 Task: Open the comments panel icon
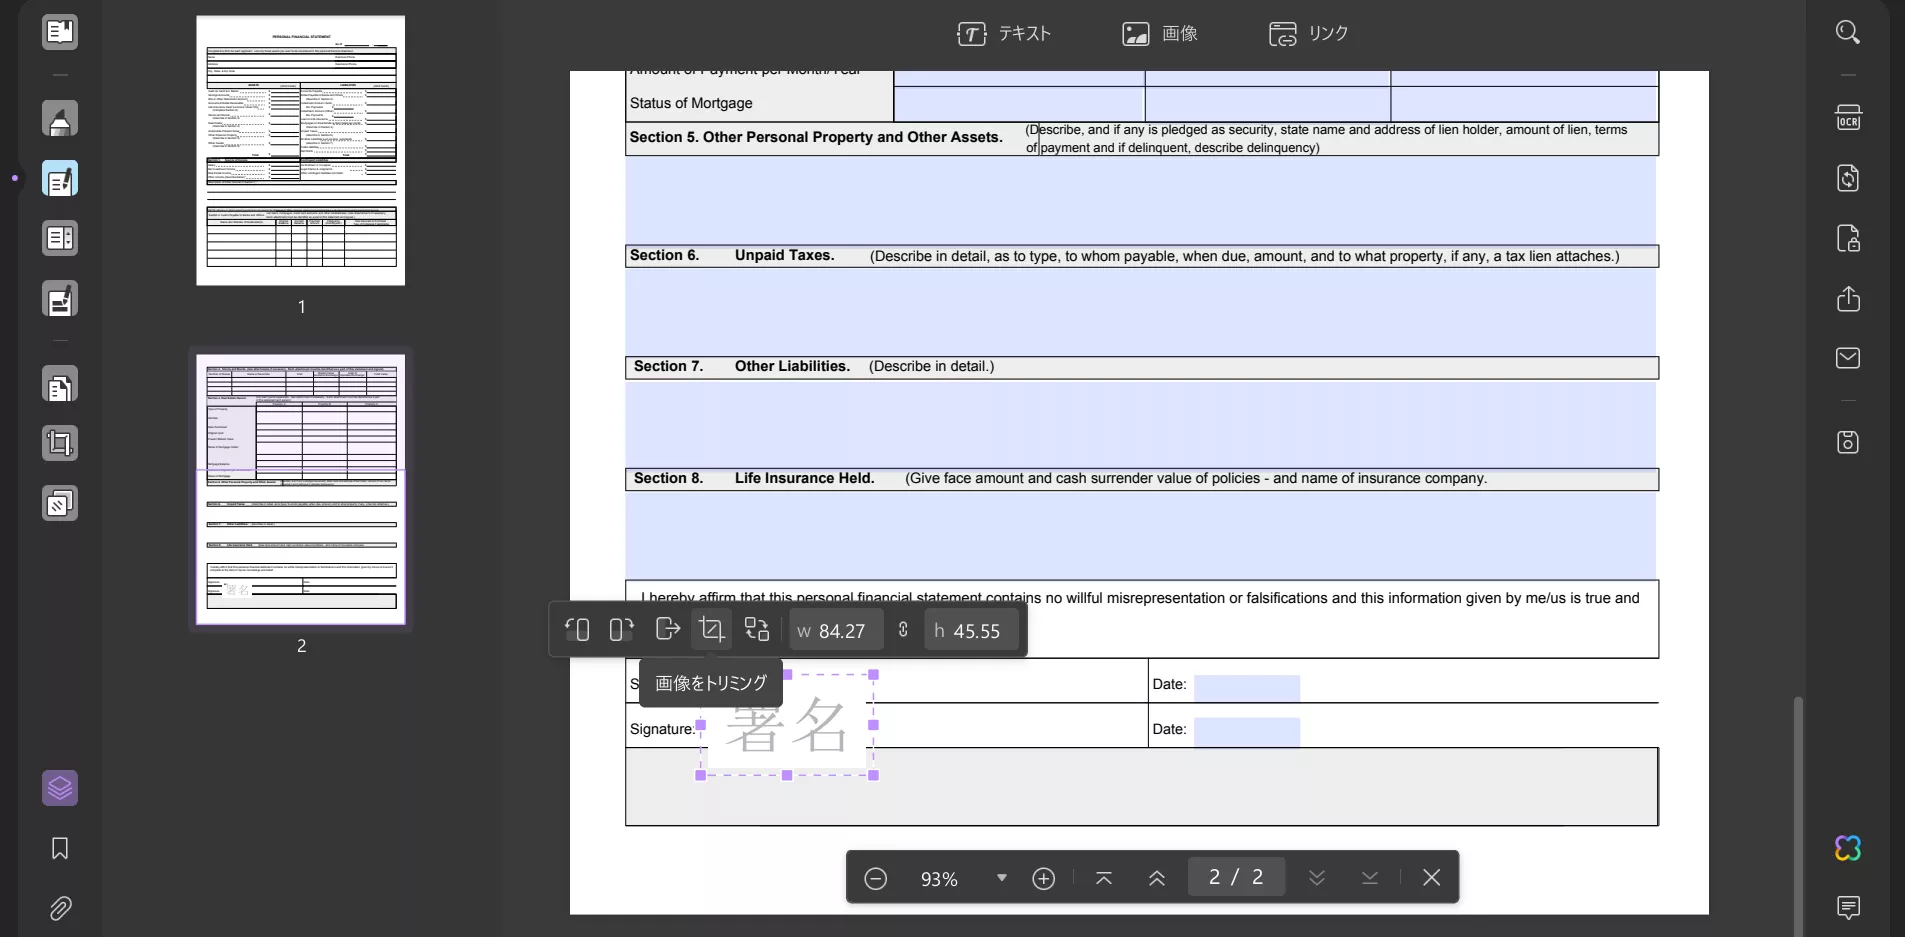(x=1848, y=907)
